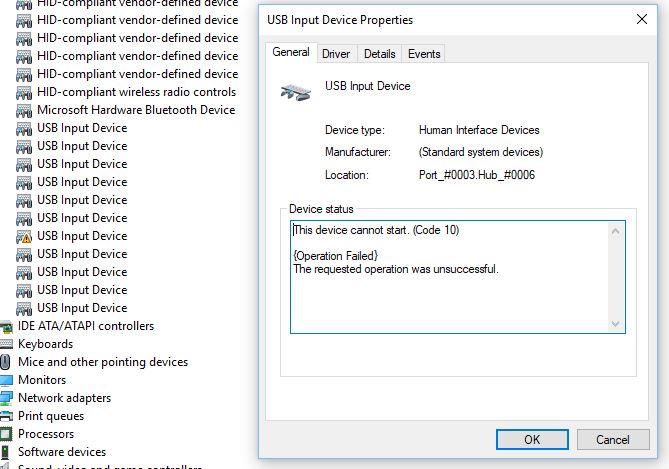Click the Software devices icon
The image size is (669, 469).
5,452
